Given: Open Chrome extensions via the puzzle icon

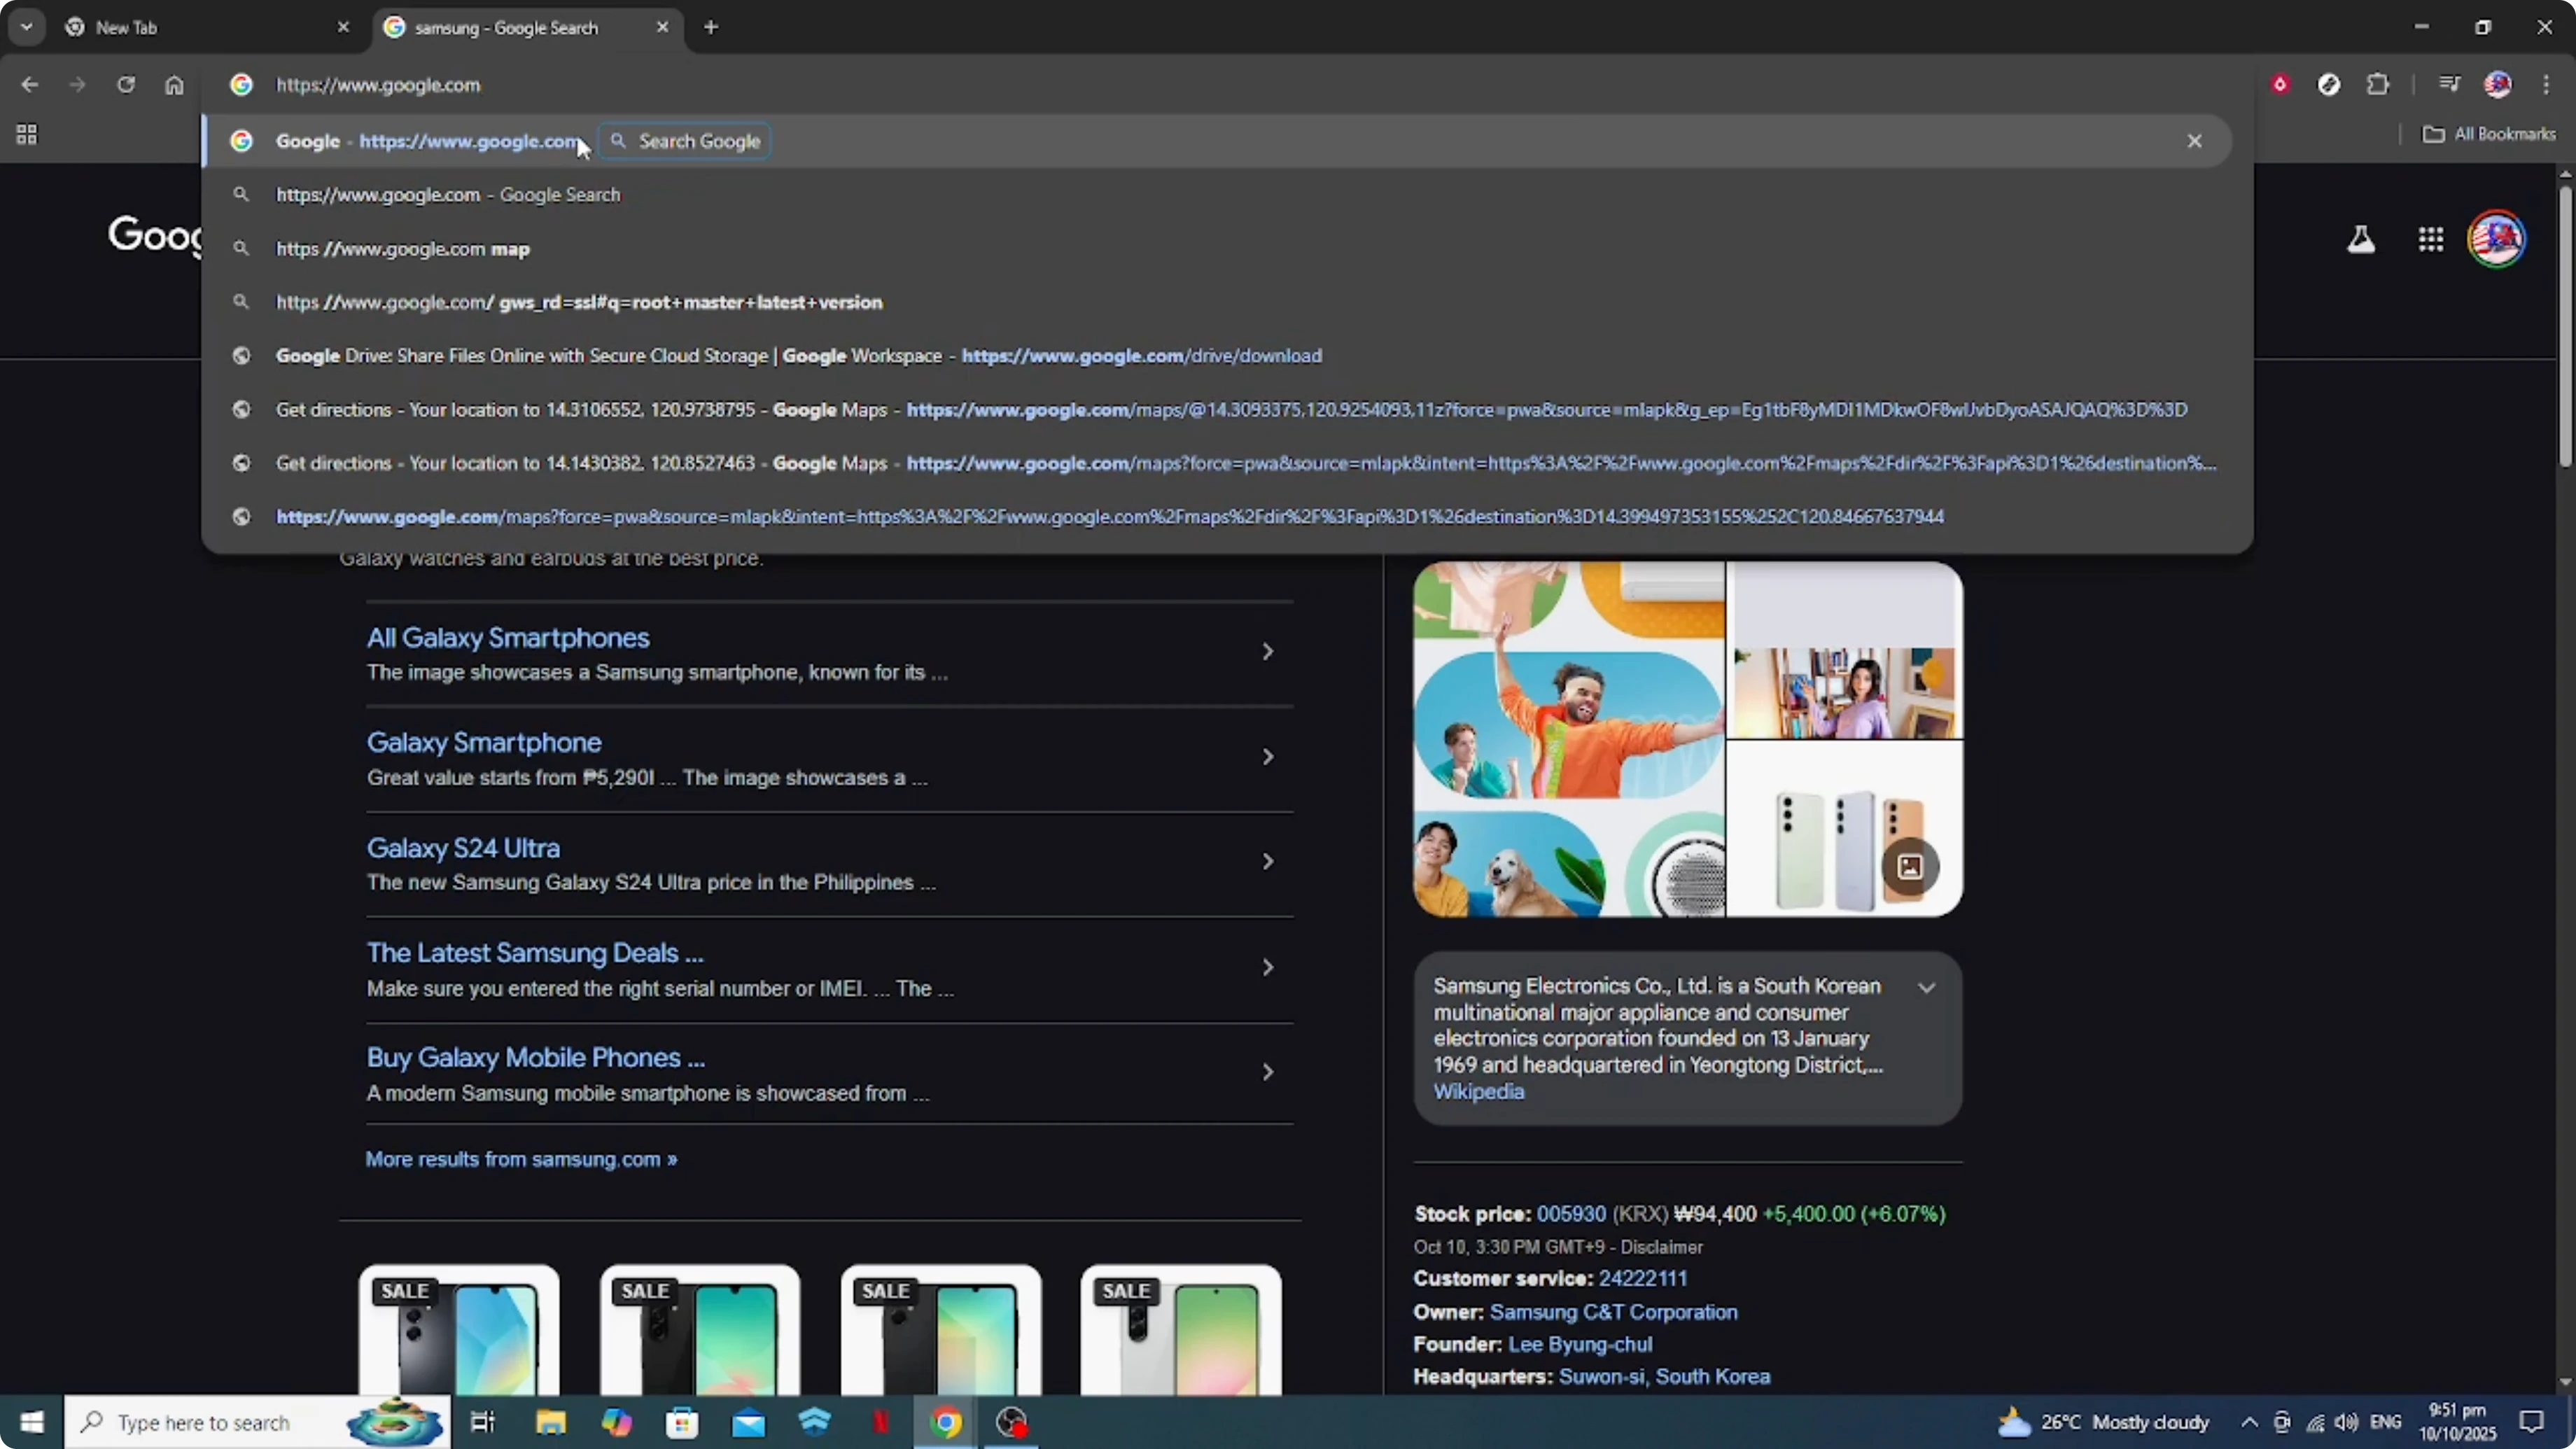Looking at the screenshot, I should click(2379, 84).
